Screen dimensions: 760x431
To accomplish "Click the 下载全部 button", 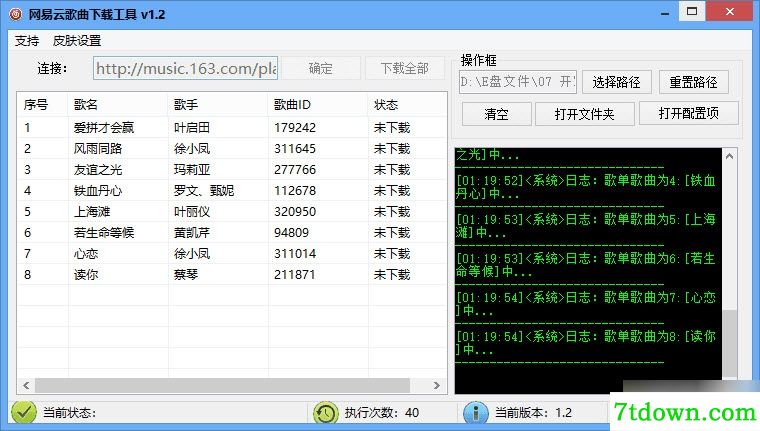I will point(405,68).
